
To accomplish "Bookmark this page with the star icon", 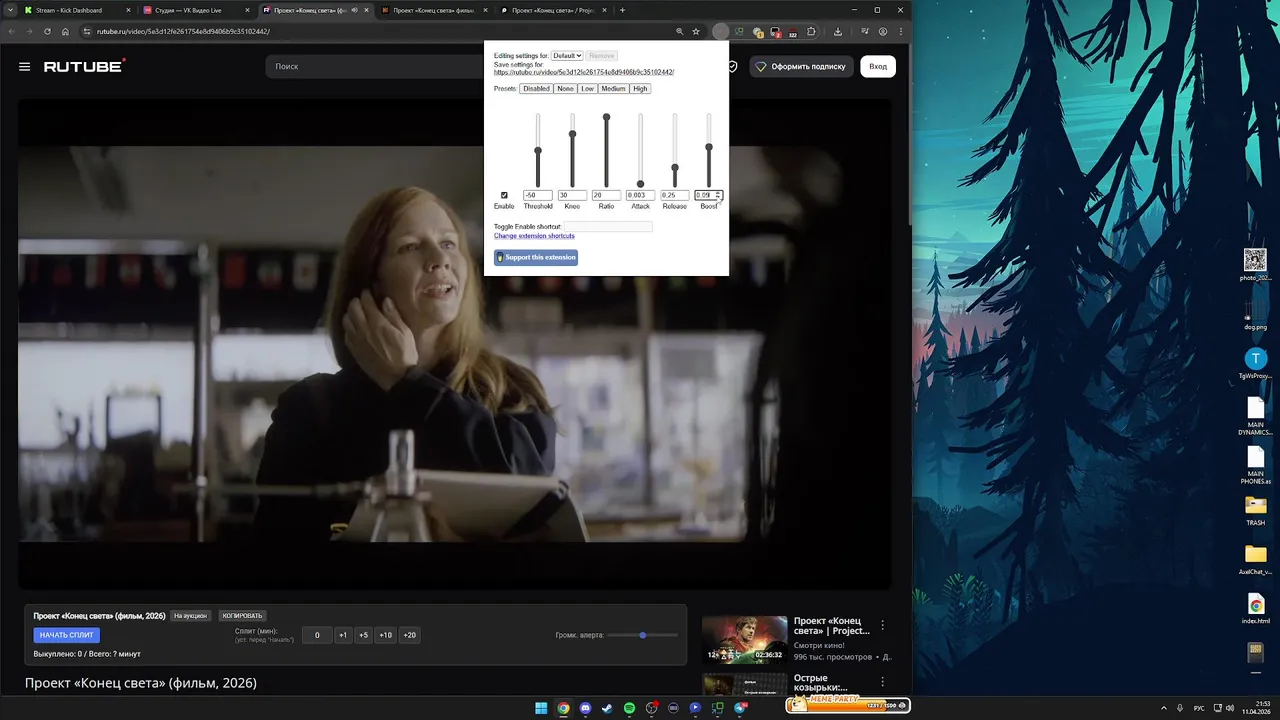I will pyautogui.click(x=696, y=31).
